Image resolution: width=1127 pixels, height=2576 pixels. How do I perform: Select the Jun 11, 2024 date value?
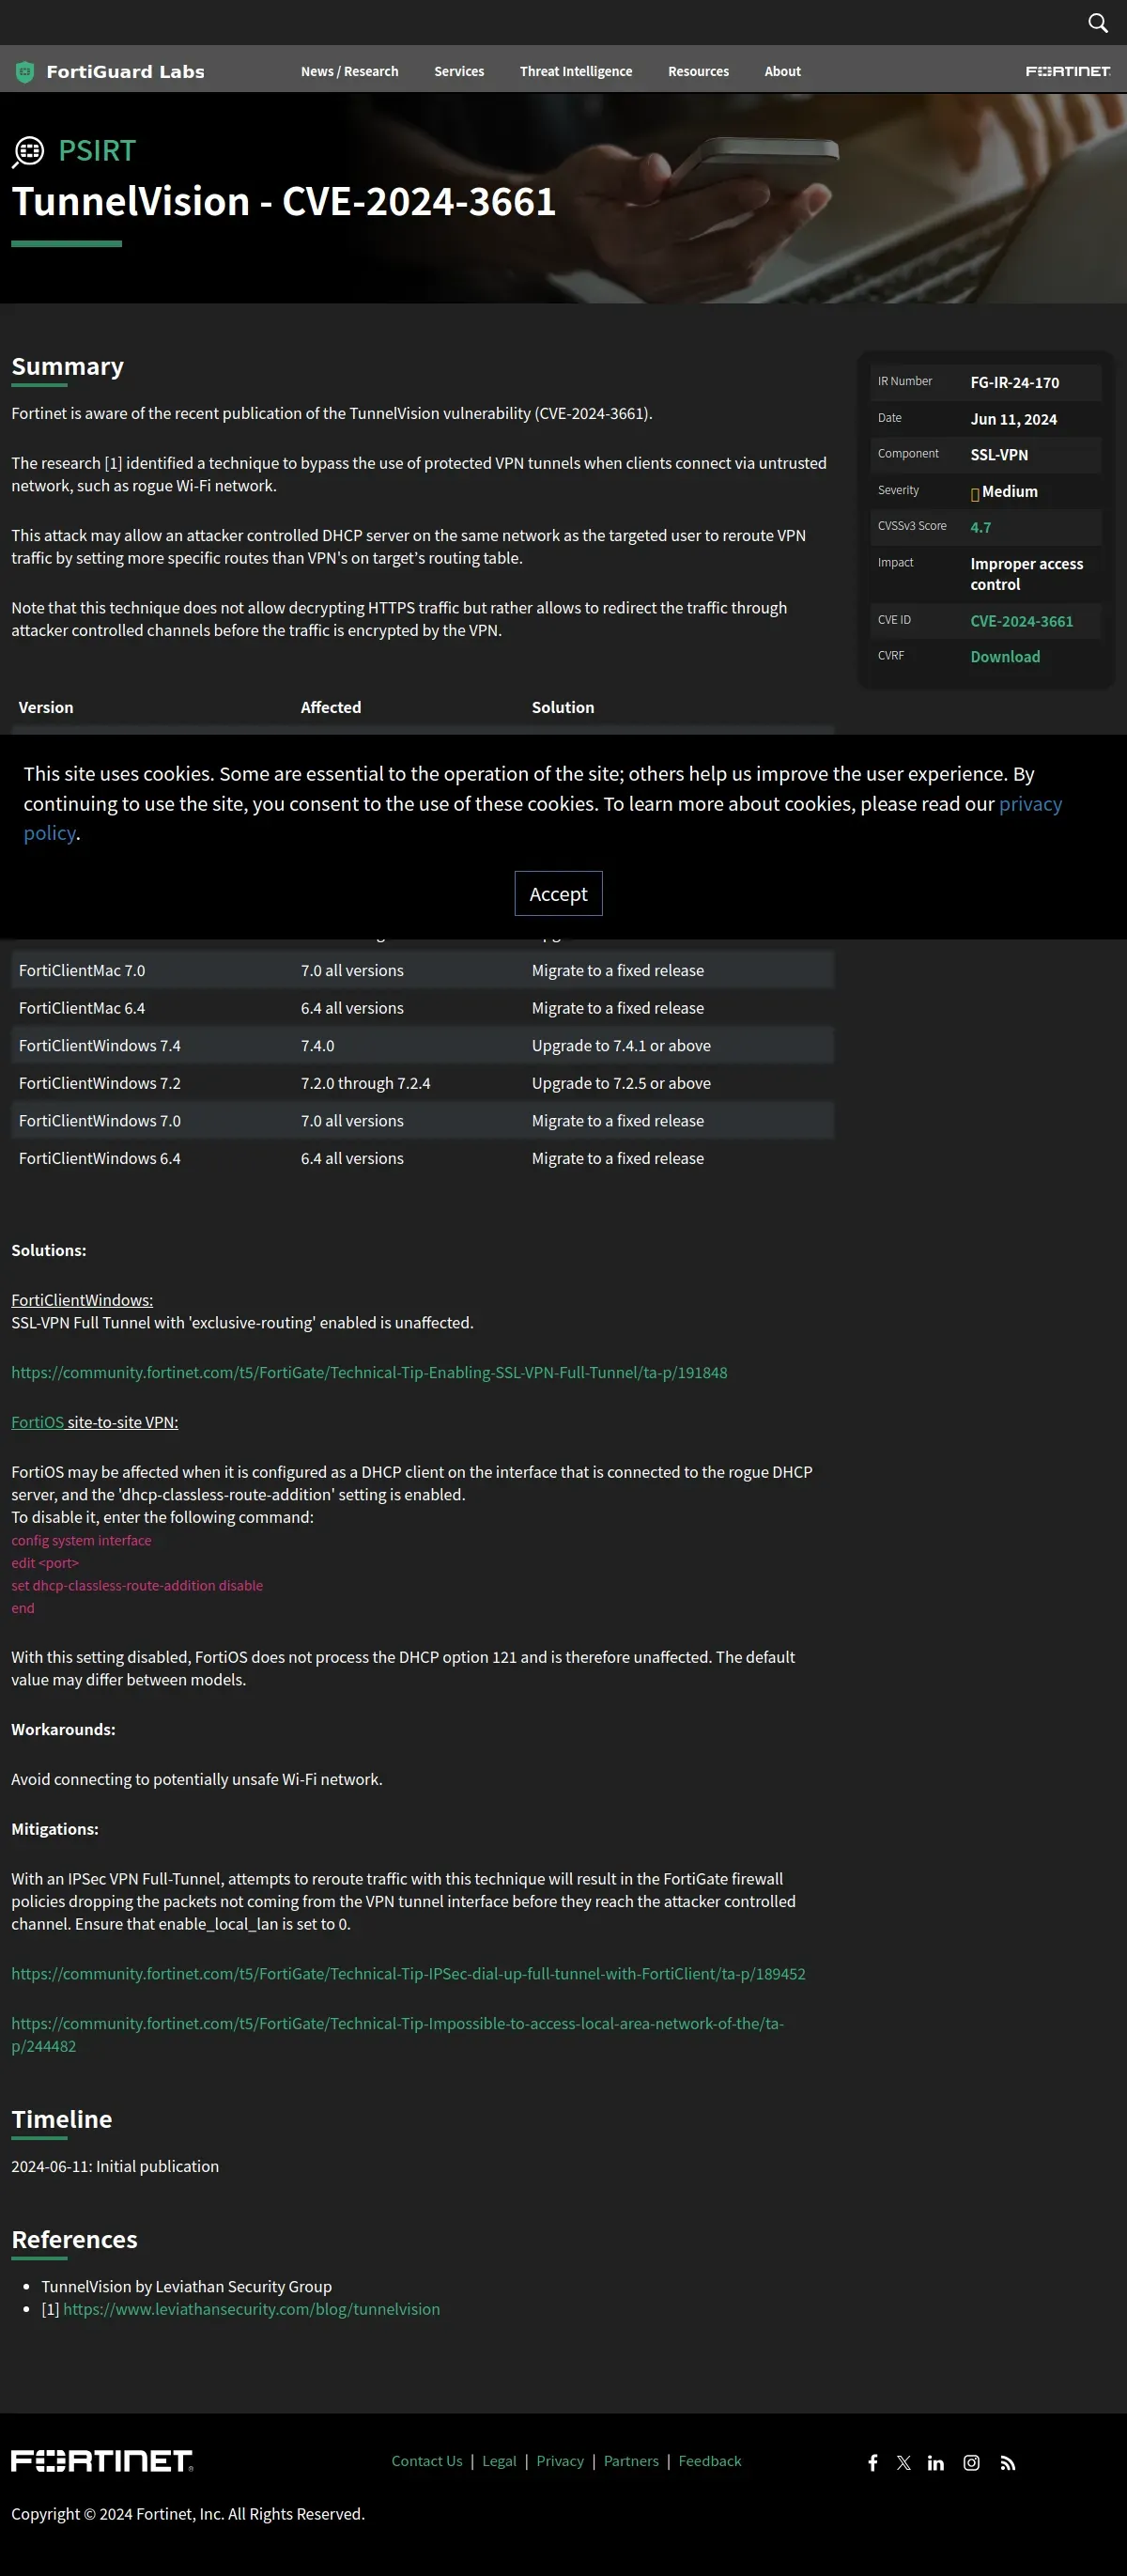click(x=1013, y=419)
